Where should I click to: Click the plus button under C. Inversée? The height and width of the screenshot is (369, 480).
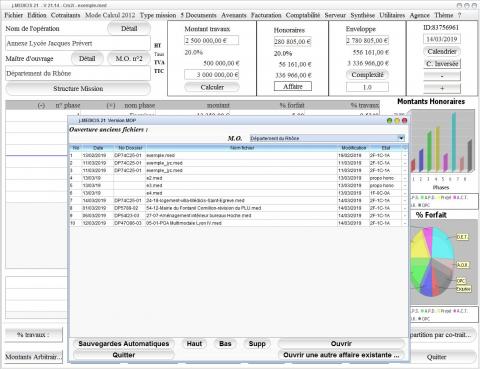442,88
